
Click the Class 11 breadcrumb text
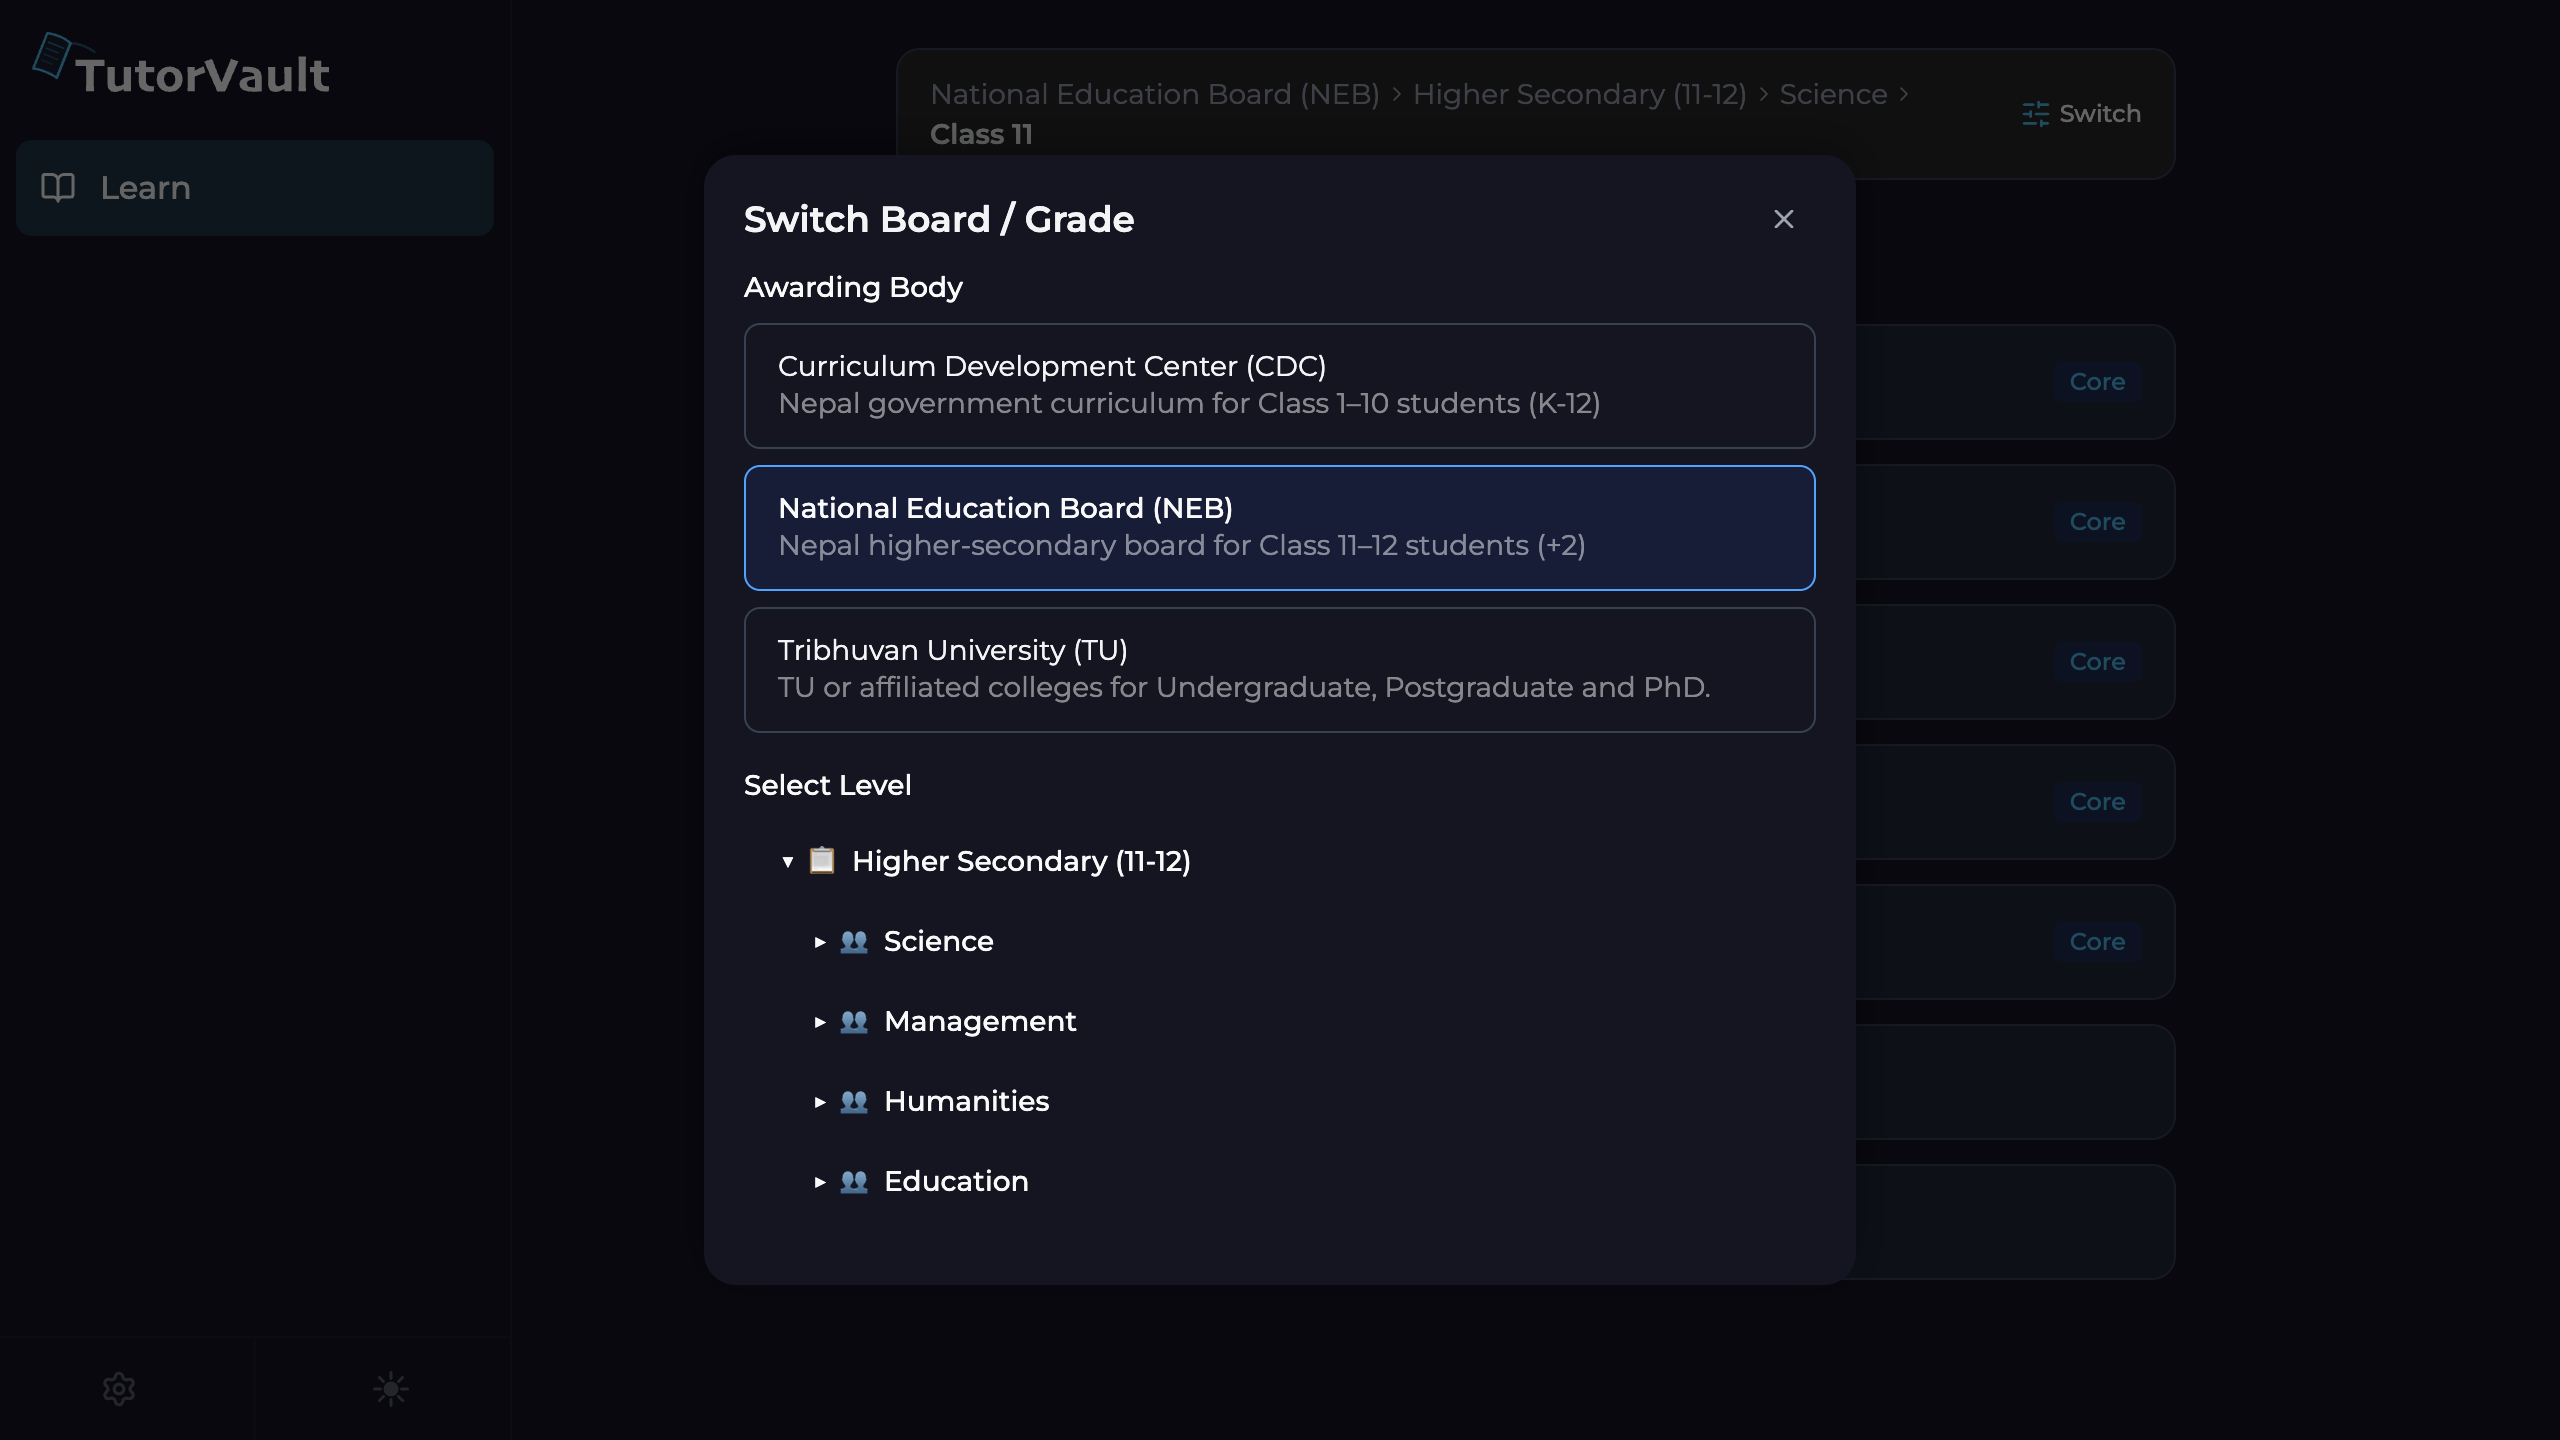[x=981, y=134]
